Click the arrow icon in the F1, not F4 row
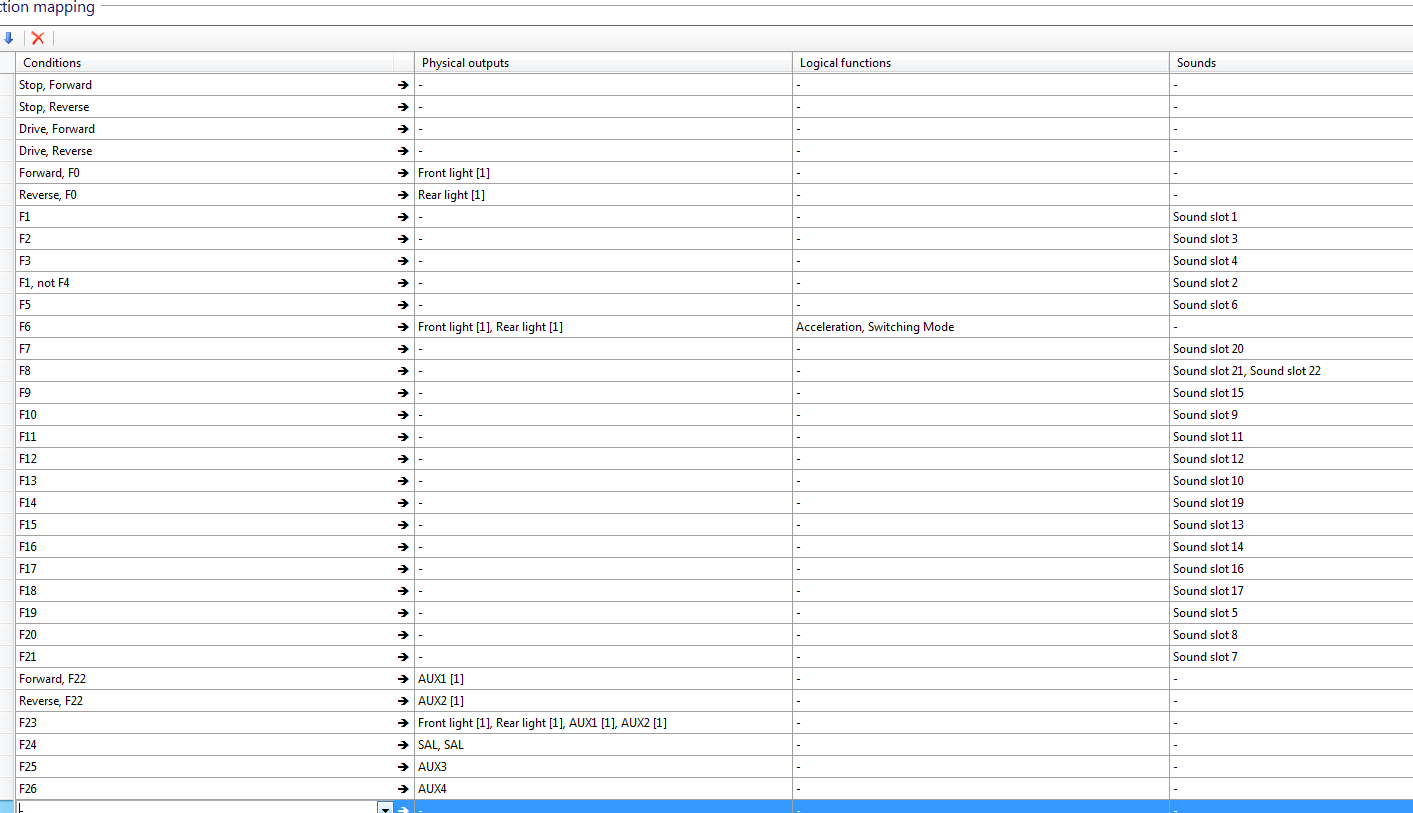Image resolution: width=1413 pixels, height=813 pixels. coord(402,283)
